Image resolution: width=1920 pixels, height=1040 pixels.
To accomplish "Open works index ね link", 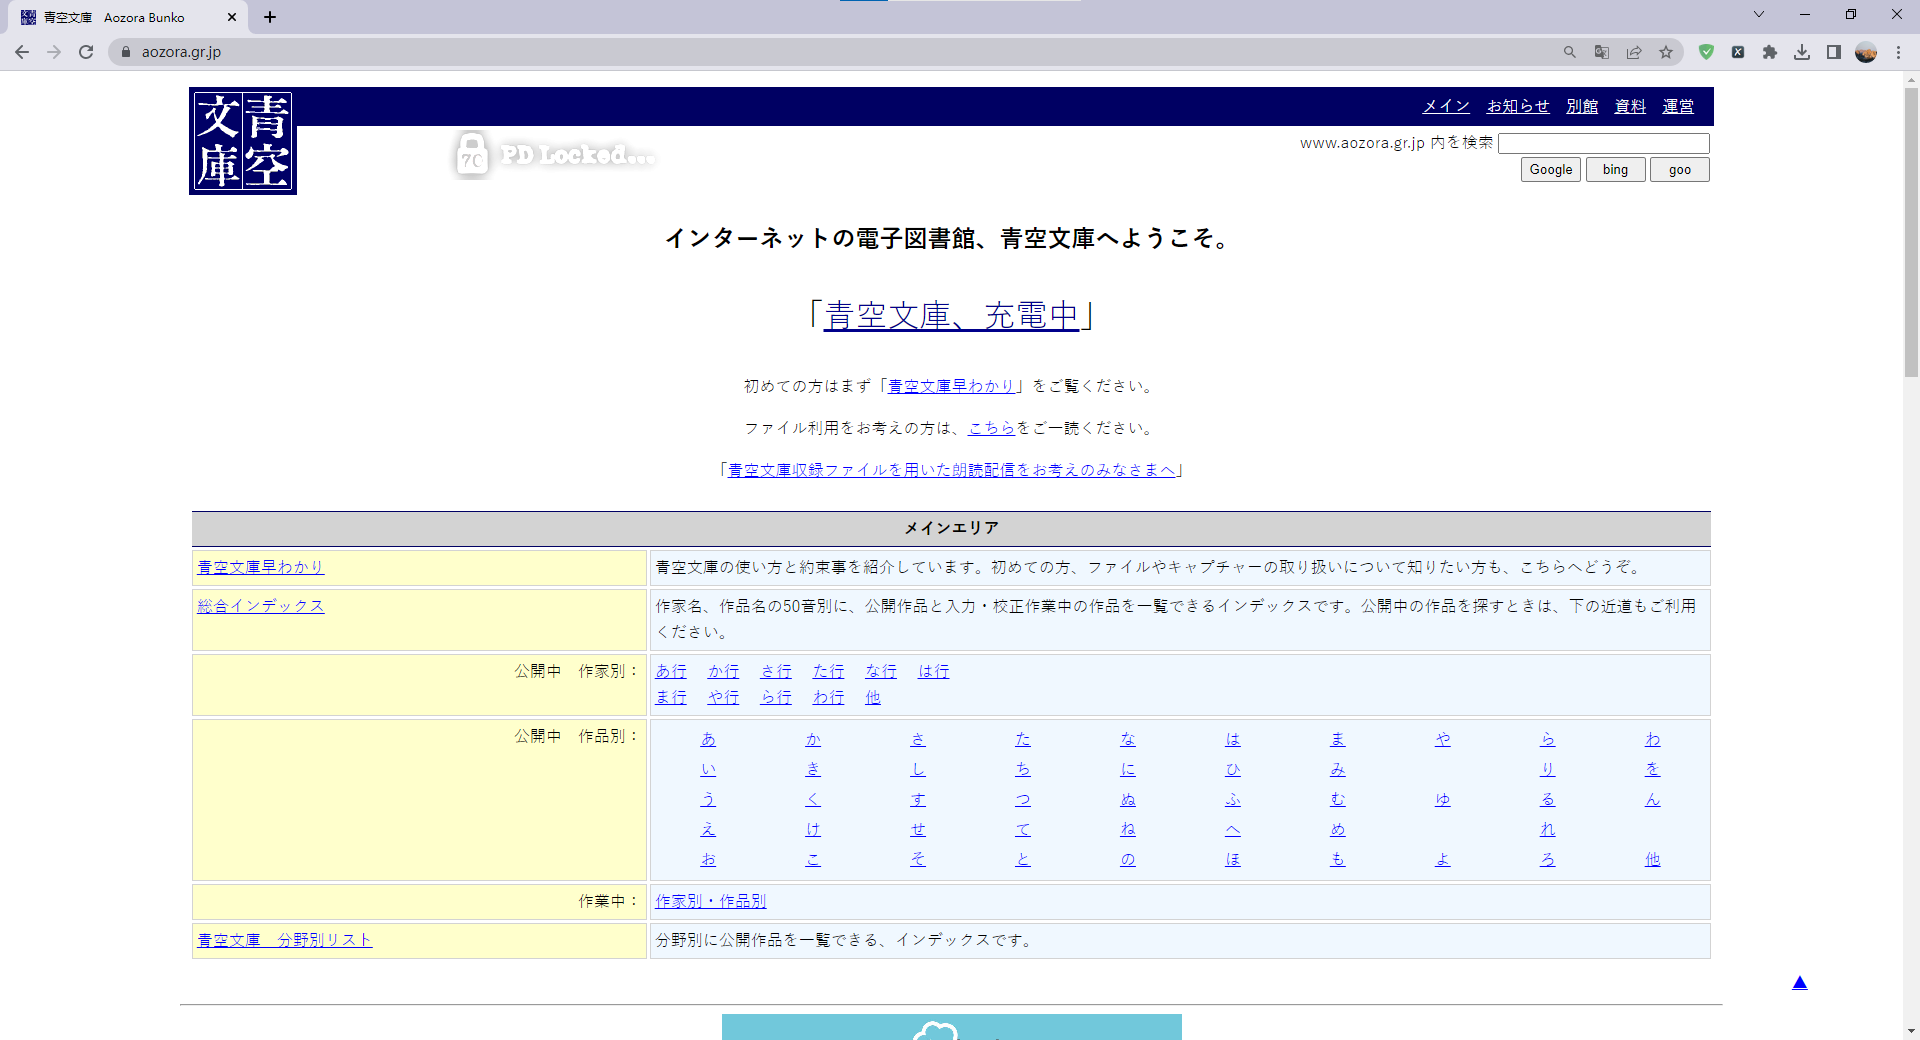I will (x=1128, y=829).
